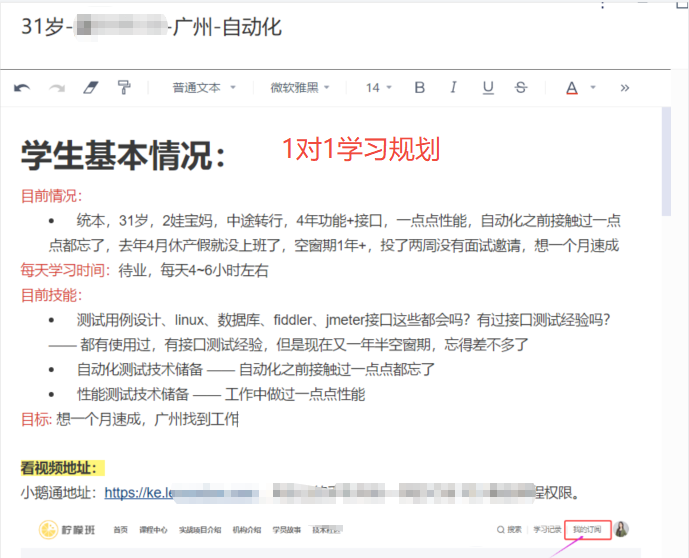Click the redo arrow in the toolbar
The width and height of the screenshot is (689, 558).
tap(57, 88)
